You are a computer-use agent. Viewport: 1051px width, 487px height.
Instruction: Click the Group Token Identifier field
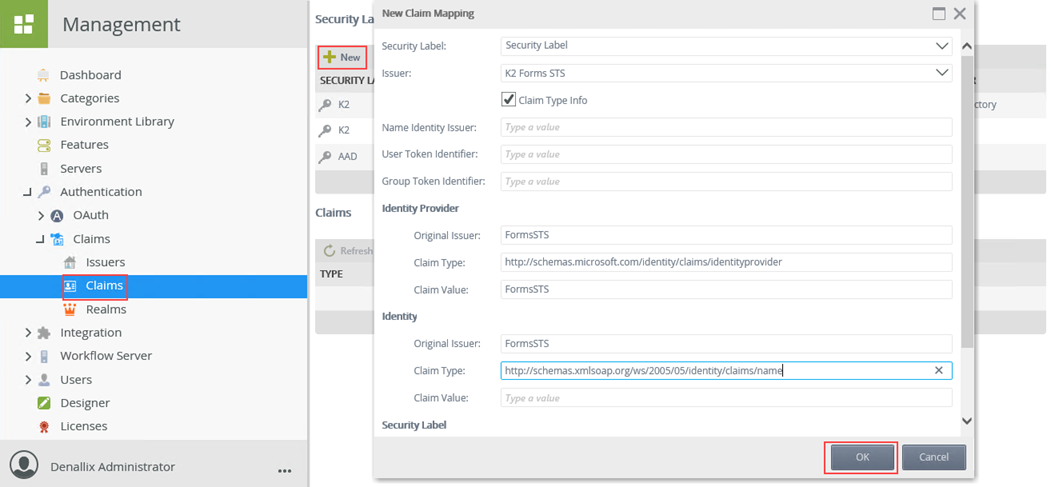(727, 182)
